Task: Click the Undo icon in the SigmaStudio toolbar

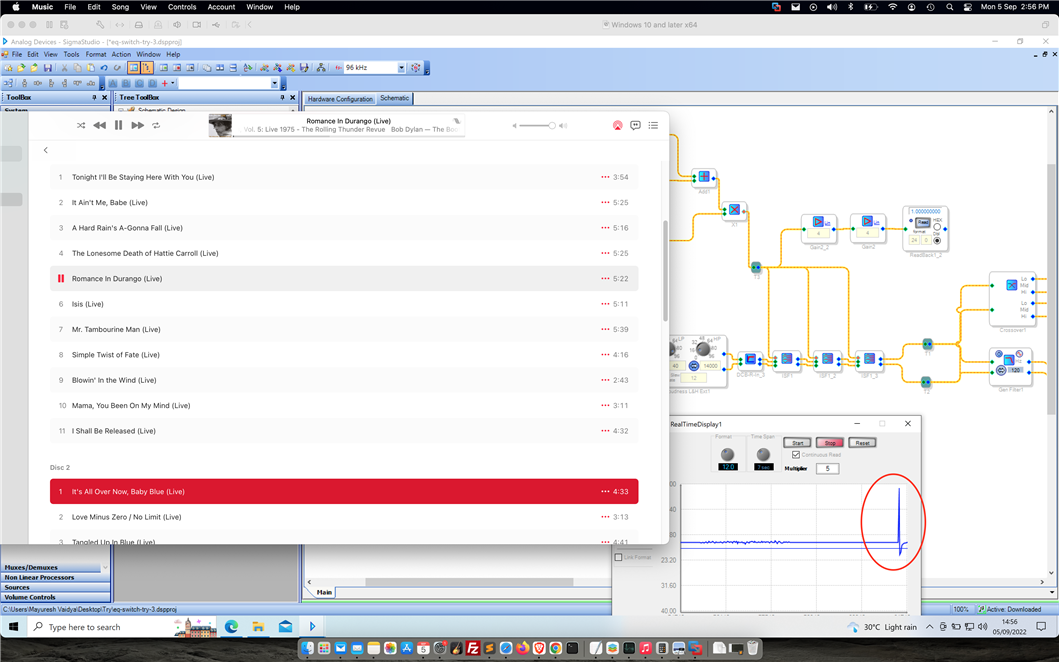Action: tap(103, 68)
